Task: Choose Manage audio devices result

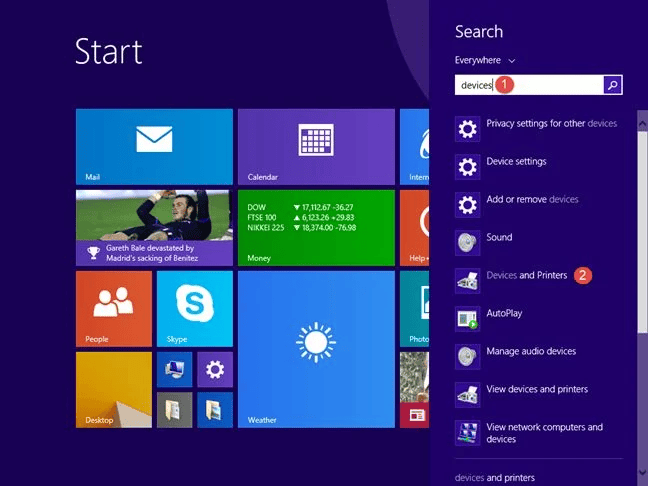Action: [531, 351]
